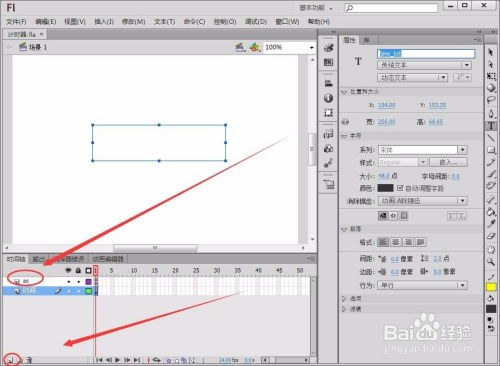The height and width of the screenshot is (366, 500).
Task: Select the Selection arrow tool
Action: click(491, 52)
